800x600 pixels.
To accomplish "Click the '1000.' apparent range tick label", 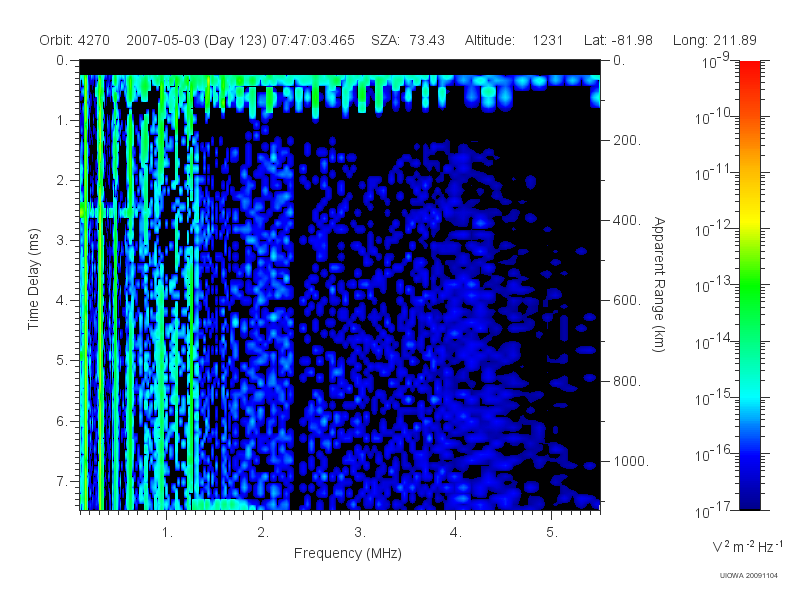I will (631, 461).
